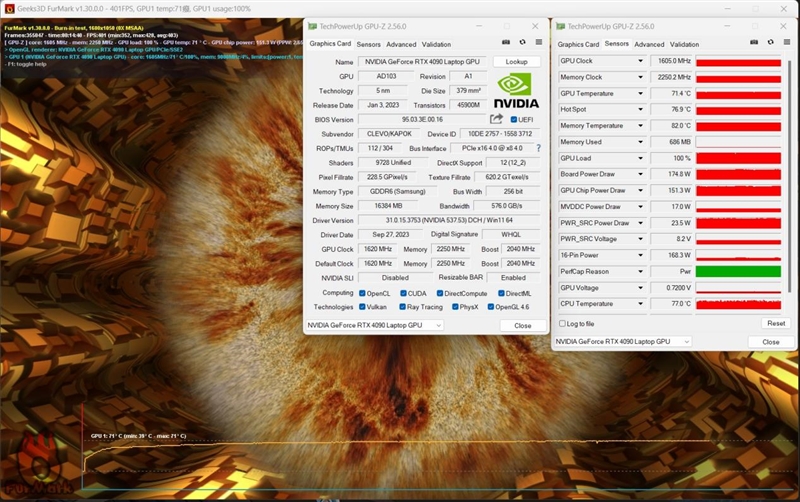Toggle the UEFI checkbox
800x502 pixels.
tap(514, 119)
